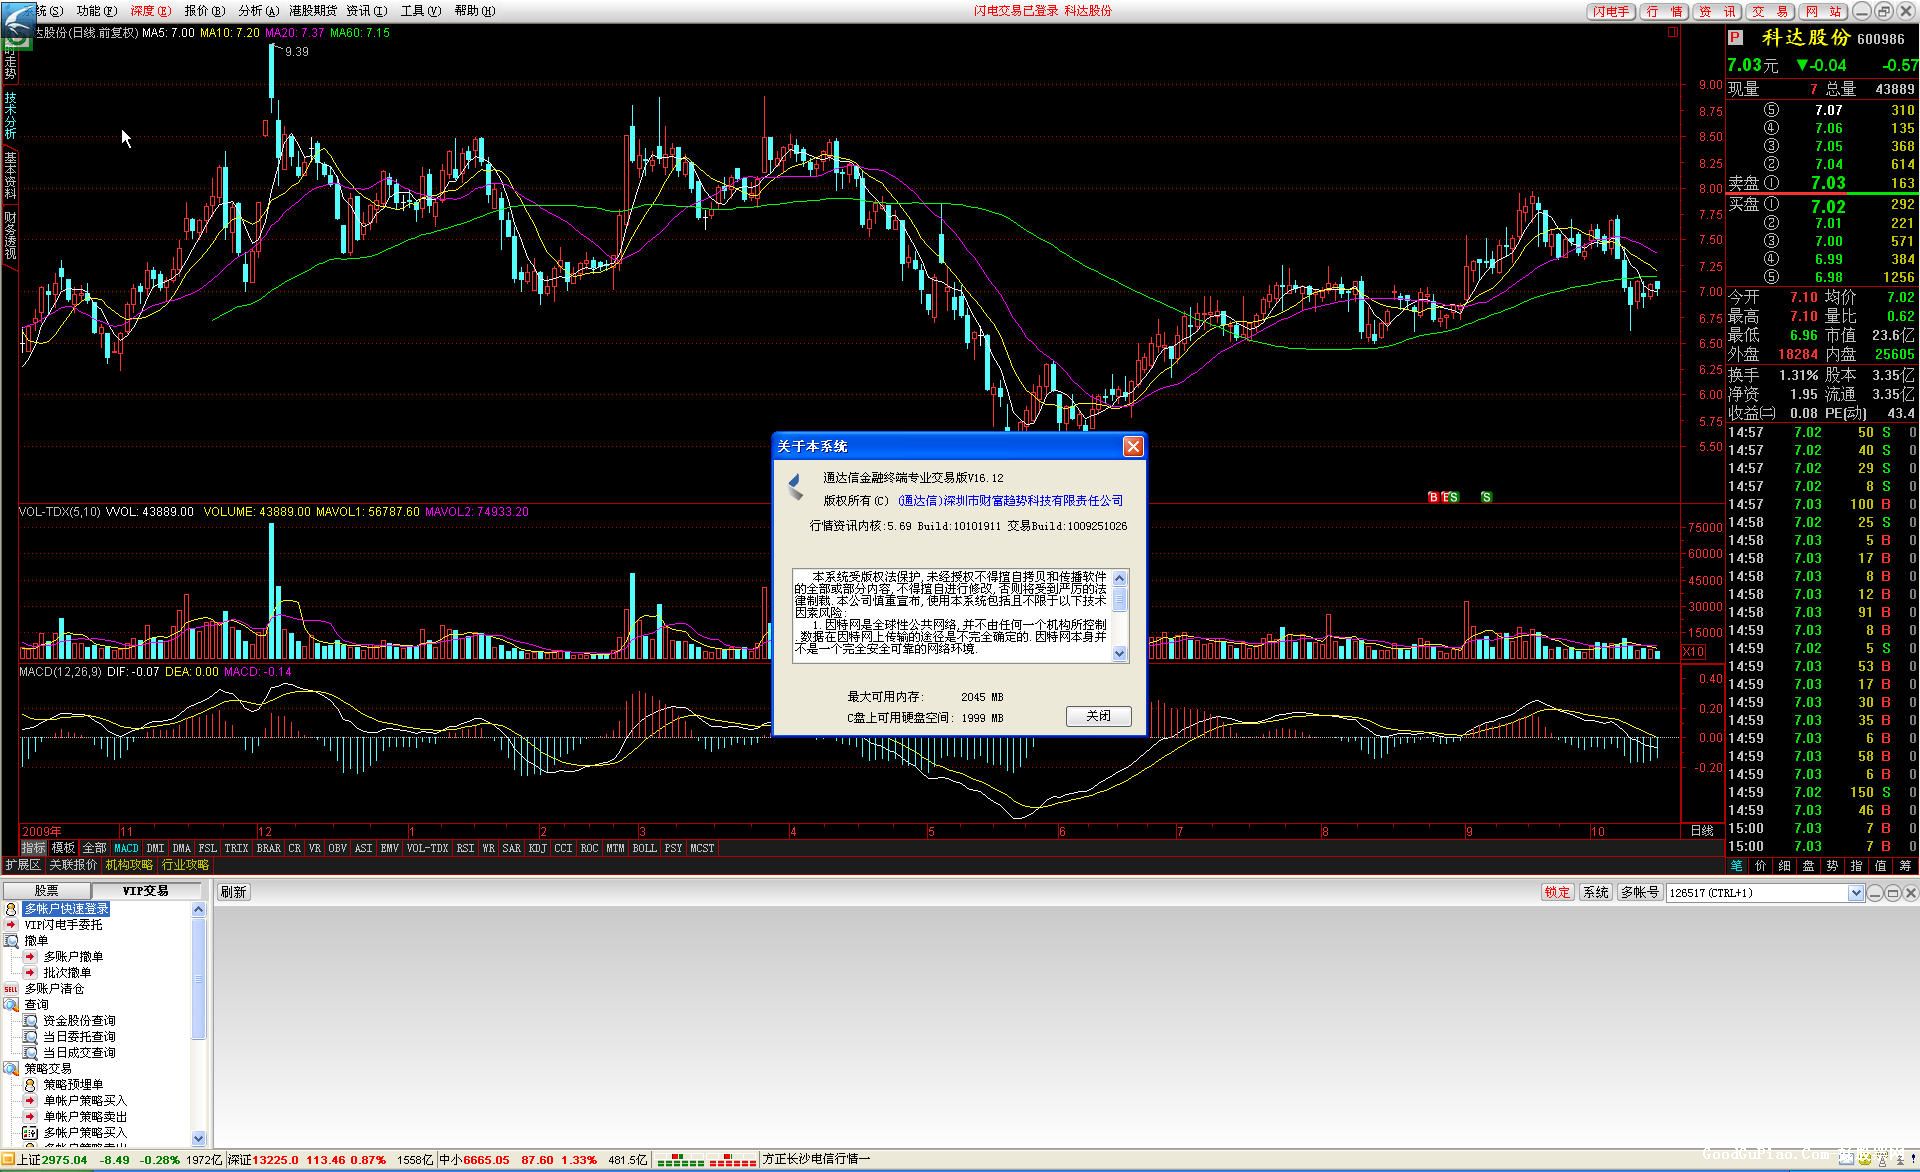Click the 多账户撤单 arrow icon

tap(30, 957)
